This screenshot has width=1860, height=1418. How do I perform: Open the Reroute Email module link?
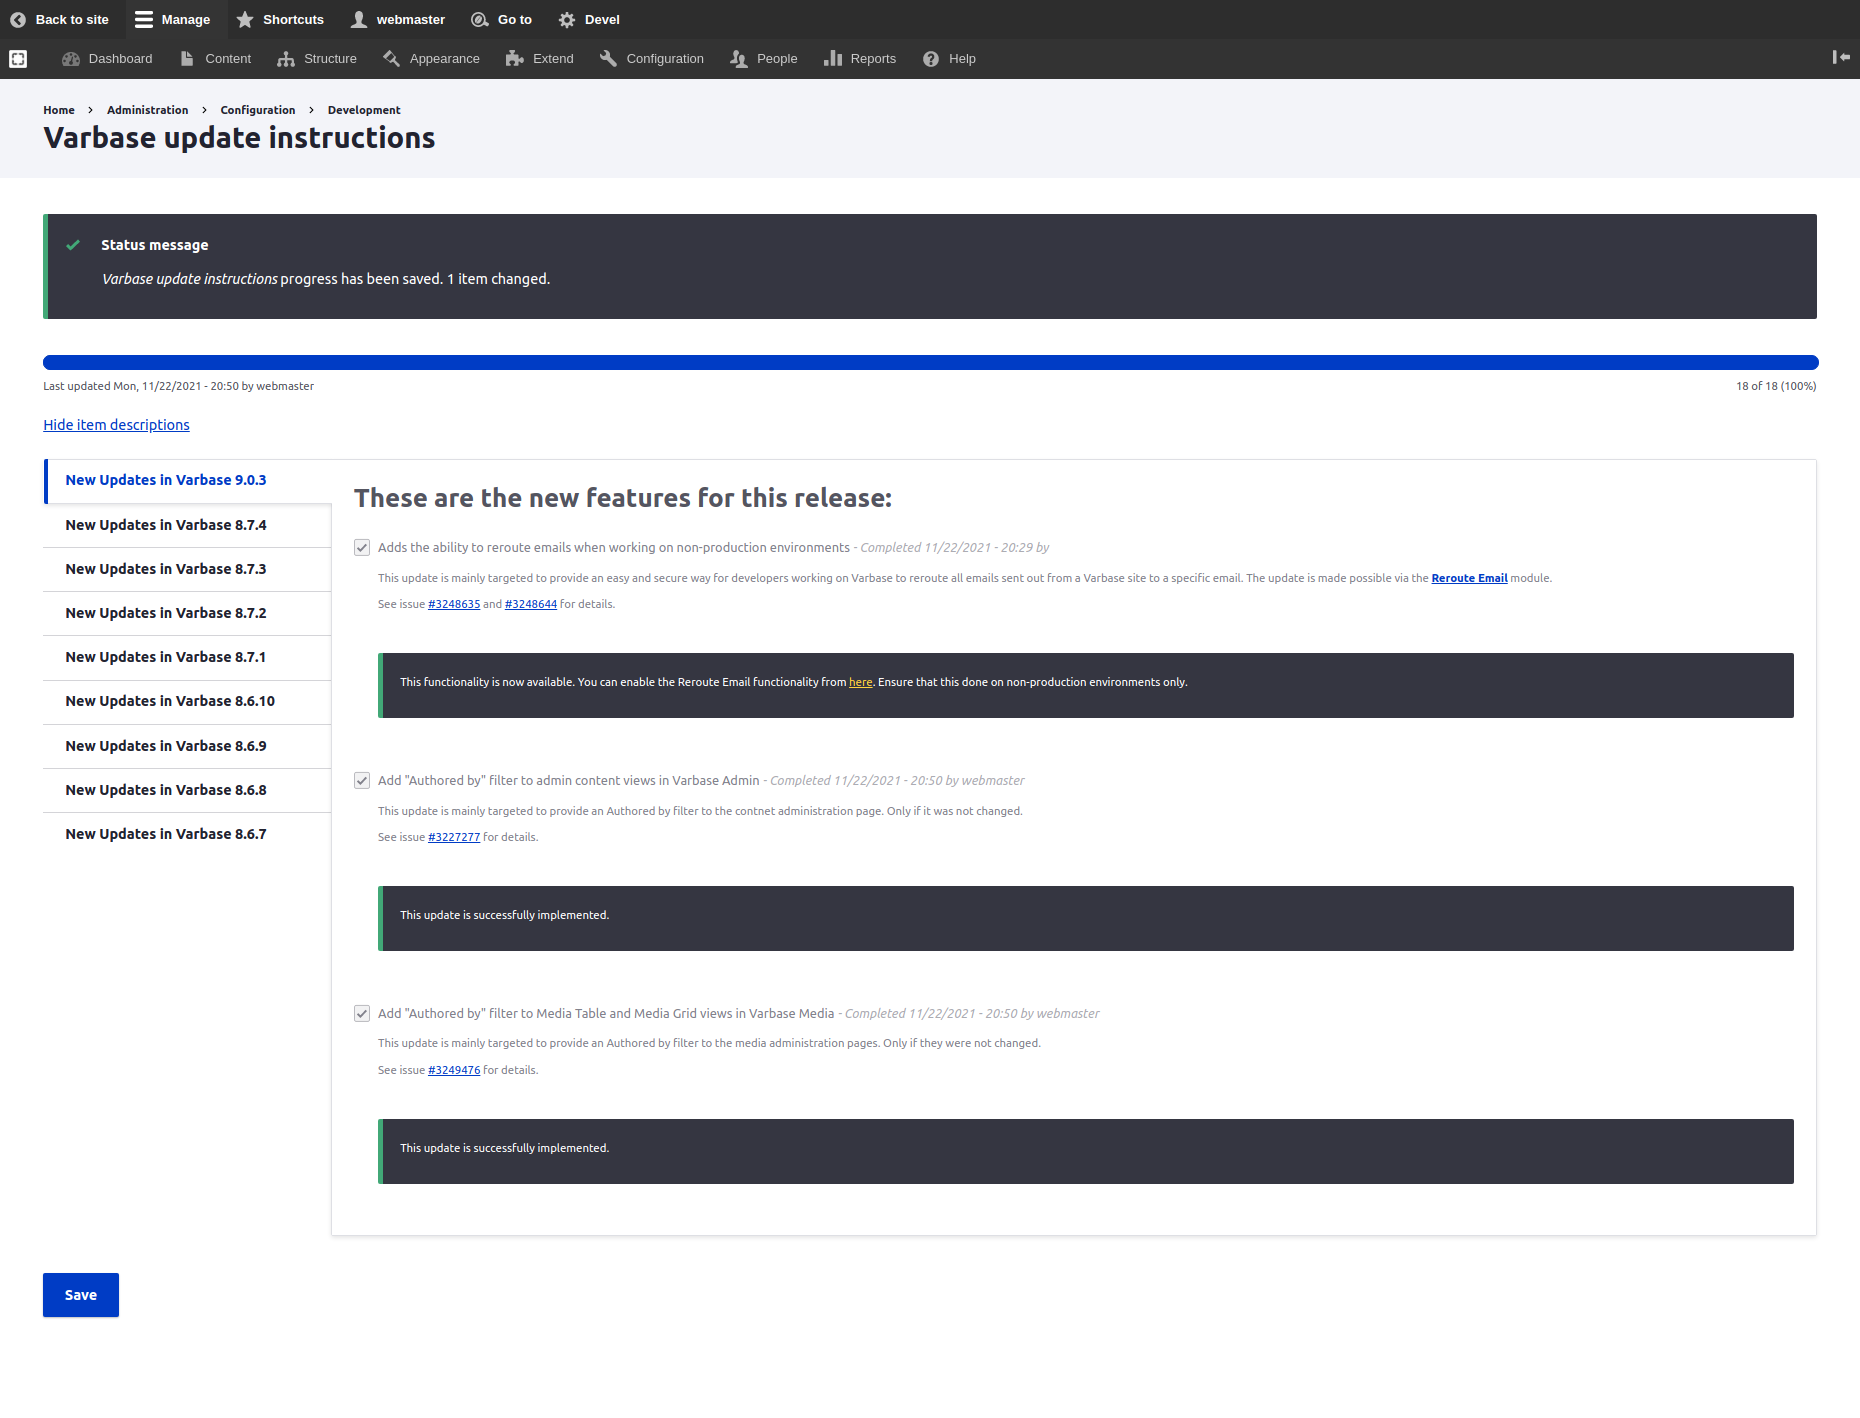1469,578
